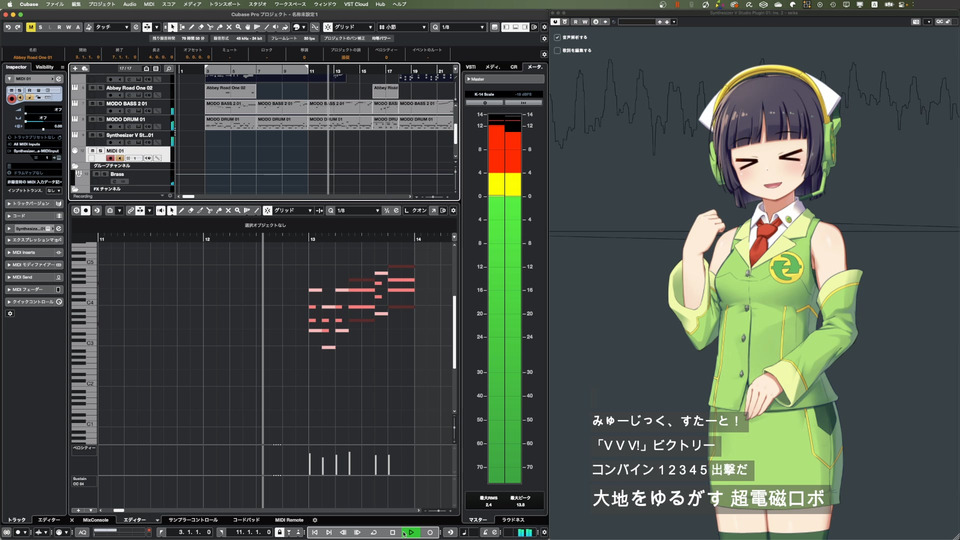The image size is (960, 540).
Task: Click the Redo arrow in Cubase toolbar
Action: [17, 27]
